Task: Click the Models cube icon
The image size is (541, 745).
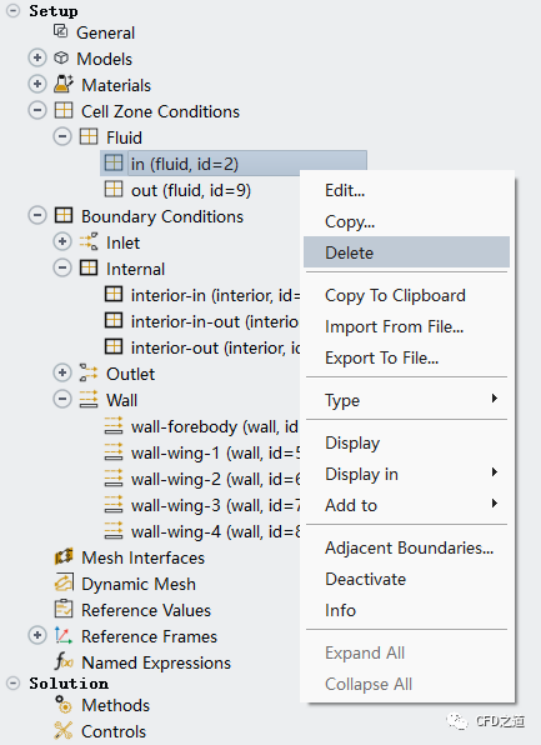Action: tap(62, 58)
